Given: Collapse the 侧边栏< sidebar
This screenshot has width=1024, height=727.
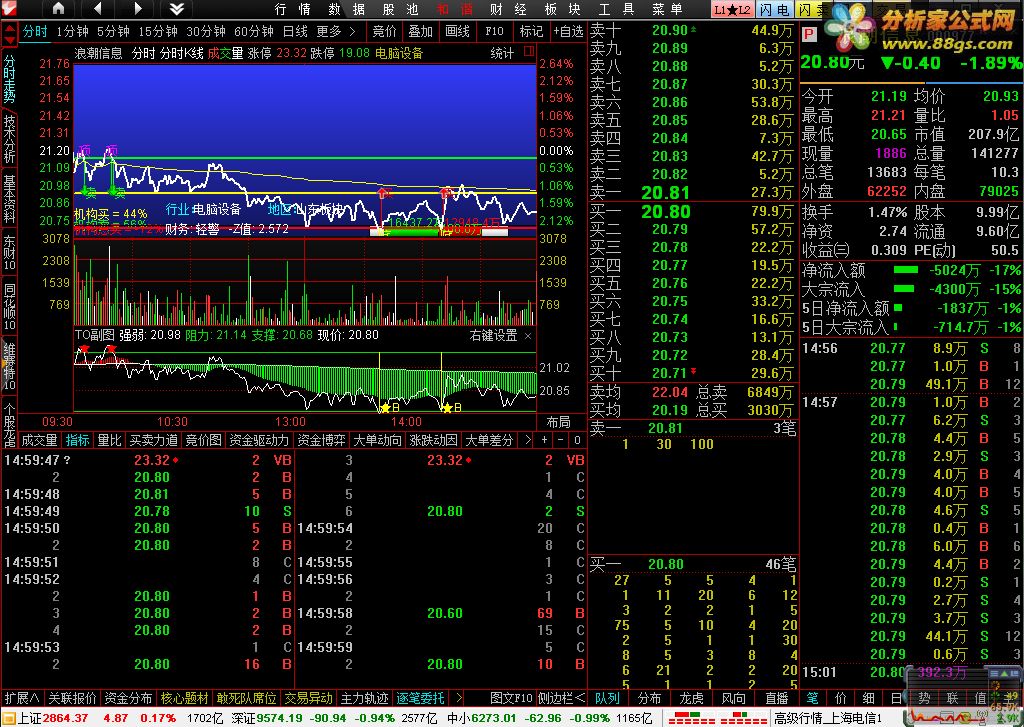Looking at the screenshot, I should (x=562, y=698).
